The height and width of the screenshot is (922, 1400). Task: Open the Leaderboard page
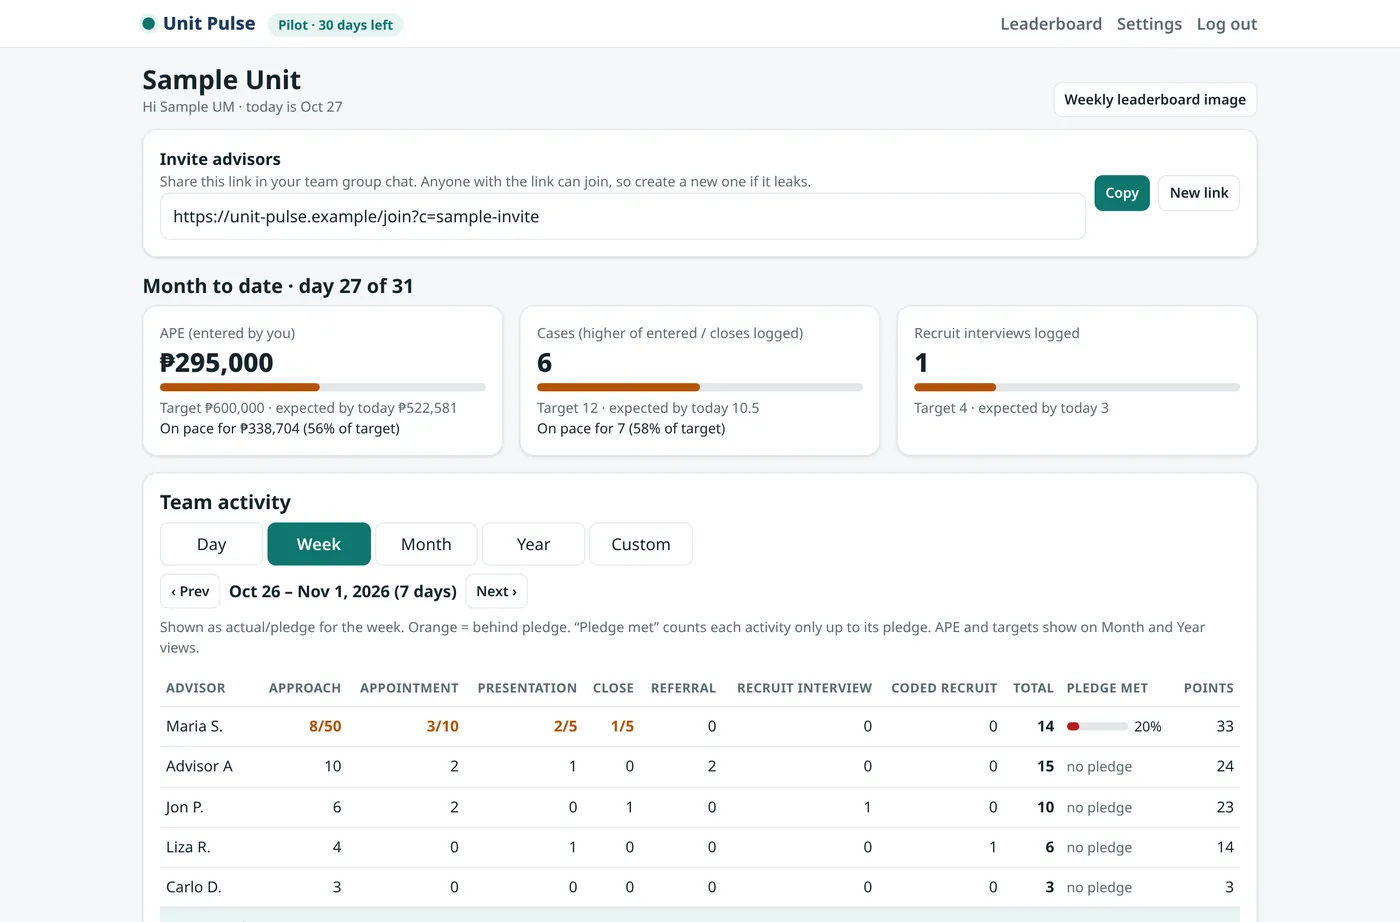click(x=1051, y=24)
